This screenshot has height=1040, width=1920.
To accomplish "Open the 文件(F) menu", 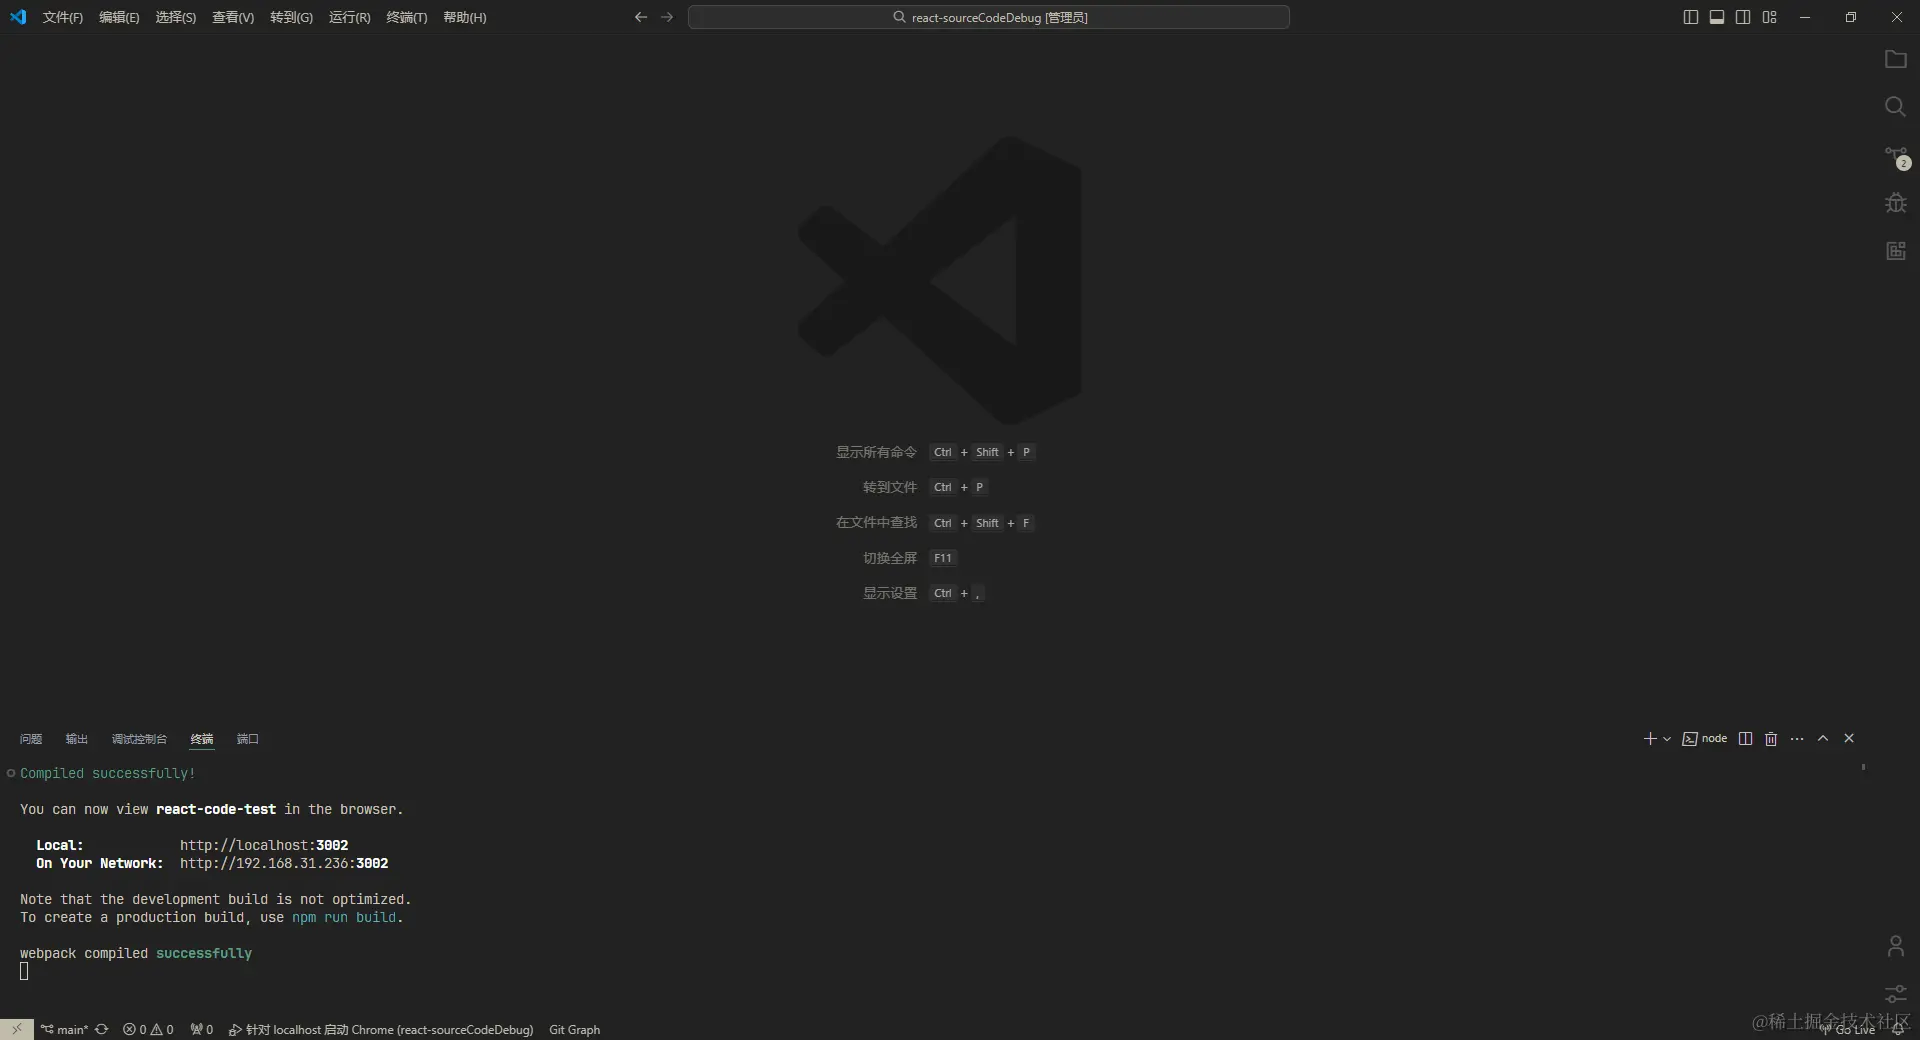I will pos(63,17).
